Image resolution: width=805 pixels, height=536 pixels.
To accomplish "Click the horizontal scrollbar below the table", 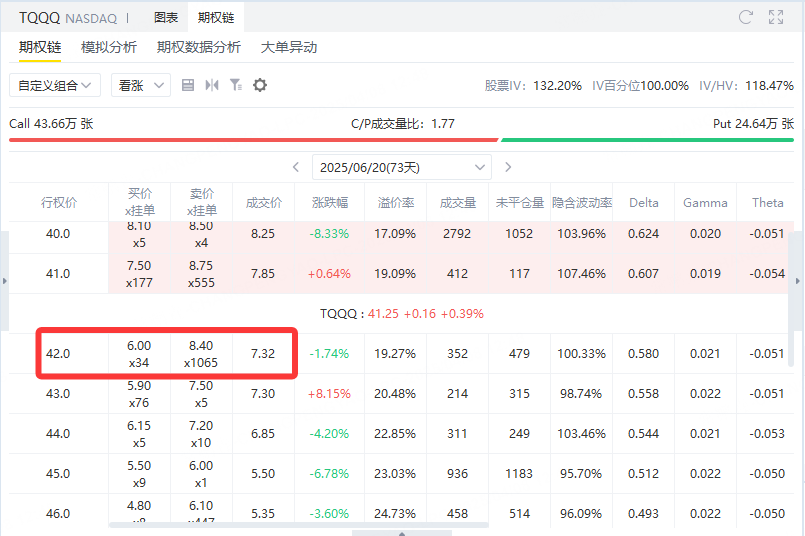I will pyautogui.click(x=299, y=525).
